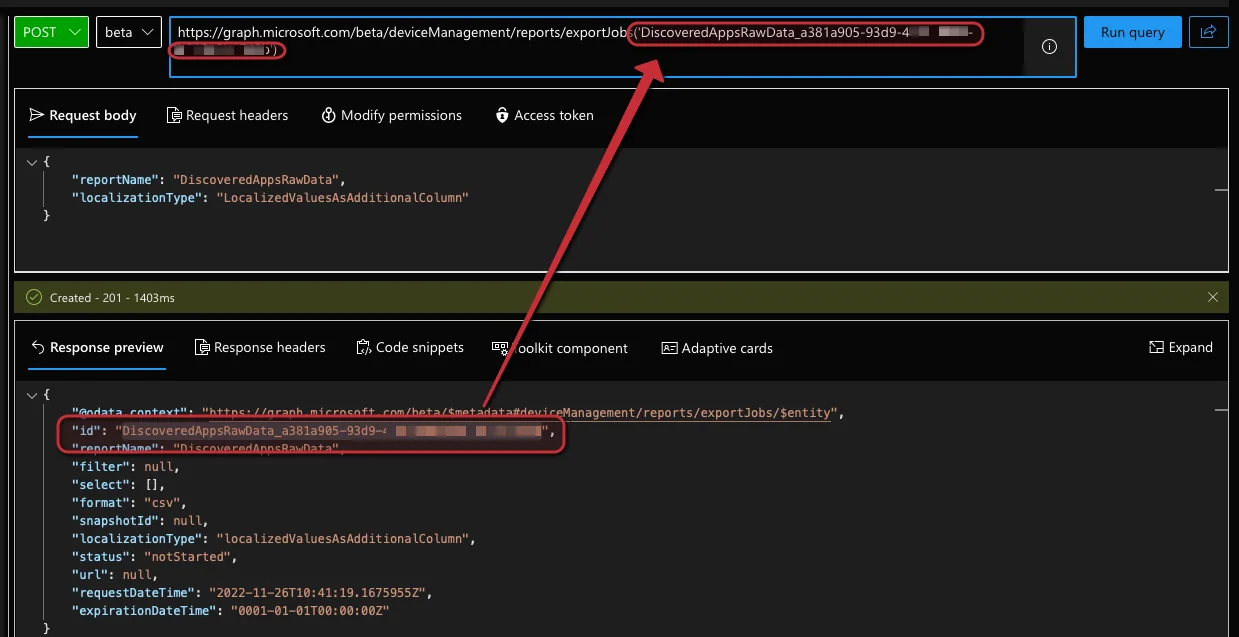This screenshot has width=1239, height=637.
Task: Open the Adaptive cards tab
Action: tap(717, 348)
